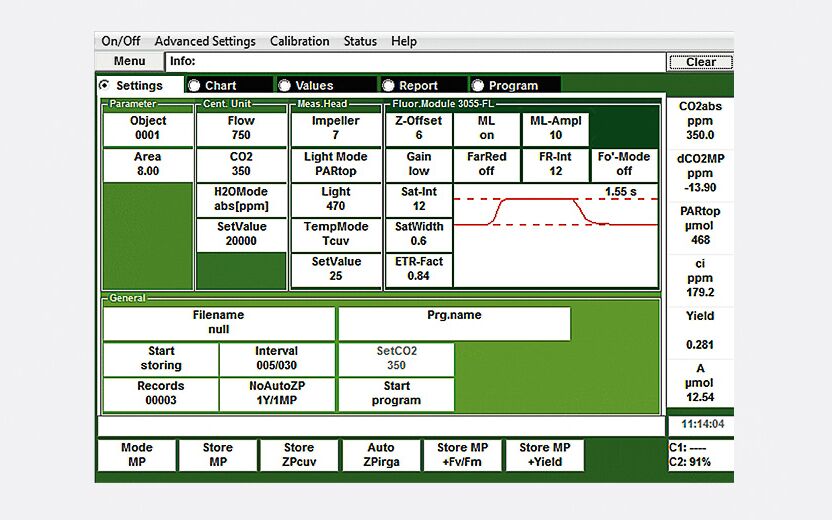Click the Store MP +Fv/Fm button

coord(462,455)
